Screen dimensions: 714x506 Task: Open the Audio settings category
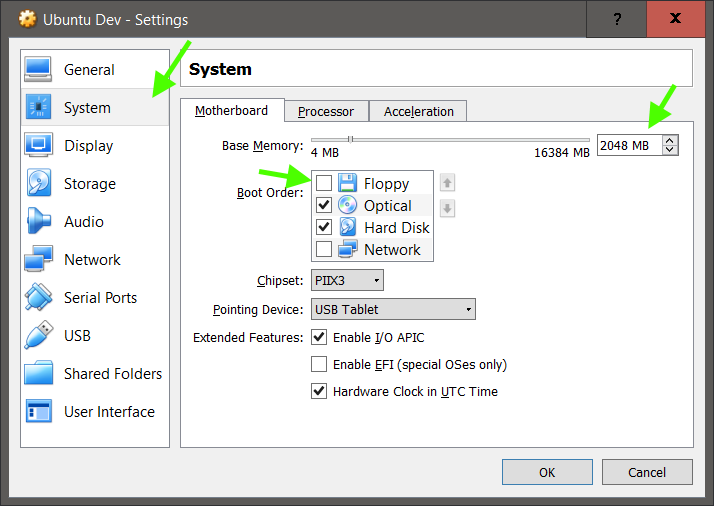[95, 221]
